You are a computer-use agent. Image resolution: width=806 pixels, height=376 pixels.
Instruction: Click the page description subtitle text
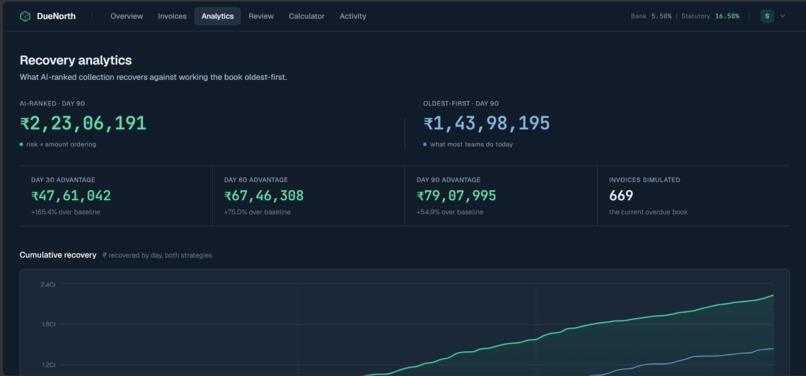pos(153,78)
